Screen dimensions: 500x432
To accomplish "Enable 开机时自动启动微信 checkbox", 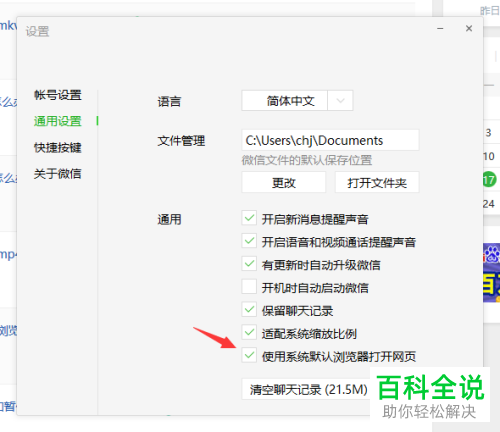I will coord(249,287).
